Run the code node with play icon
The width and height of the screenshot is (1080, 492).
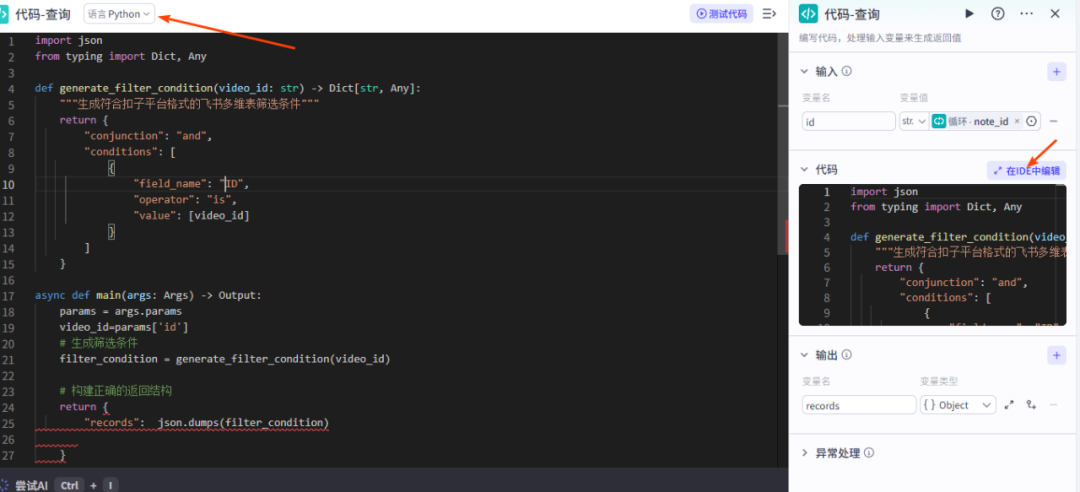(969, 13)
